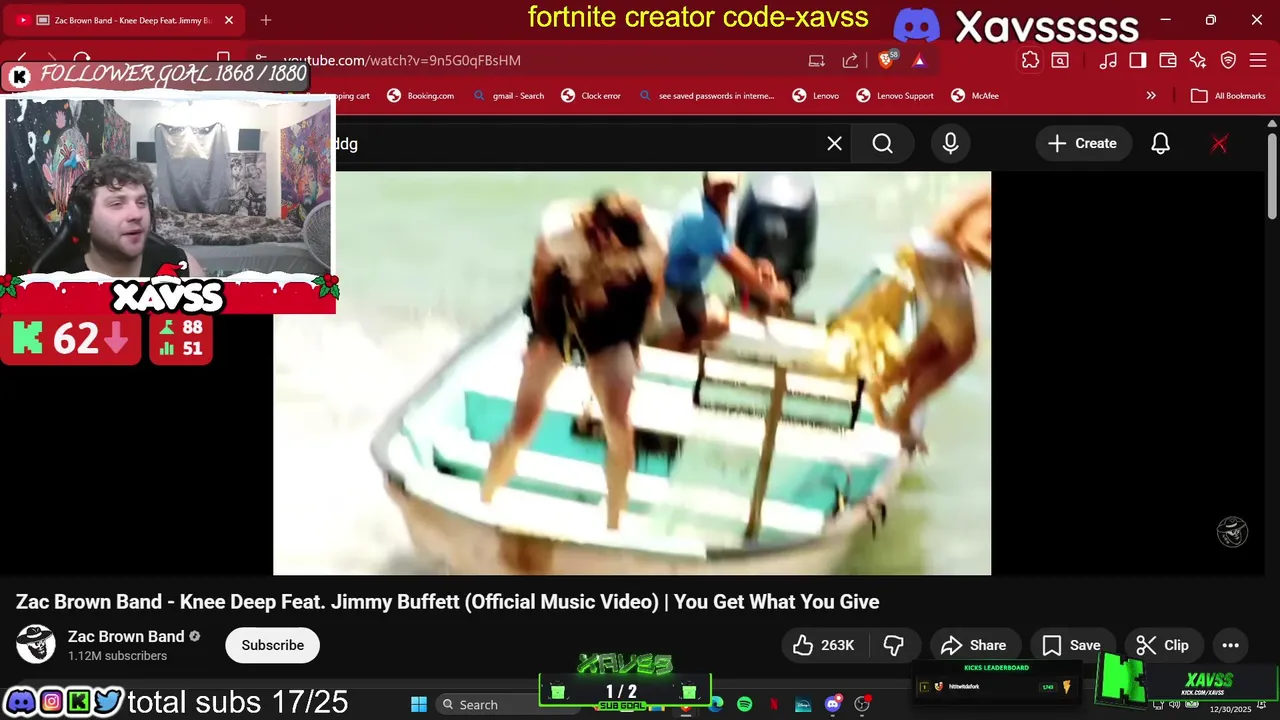The height and width of the screenshot is (720, 1280).
Task: Click the Zac Brown Band channel avatar
Action: click(x=36, y=645)
